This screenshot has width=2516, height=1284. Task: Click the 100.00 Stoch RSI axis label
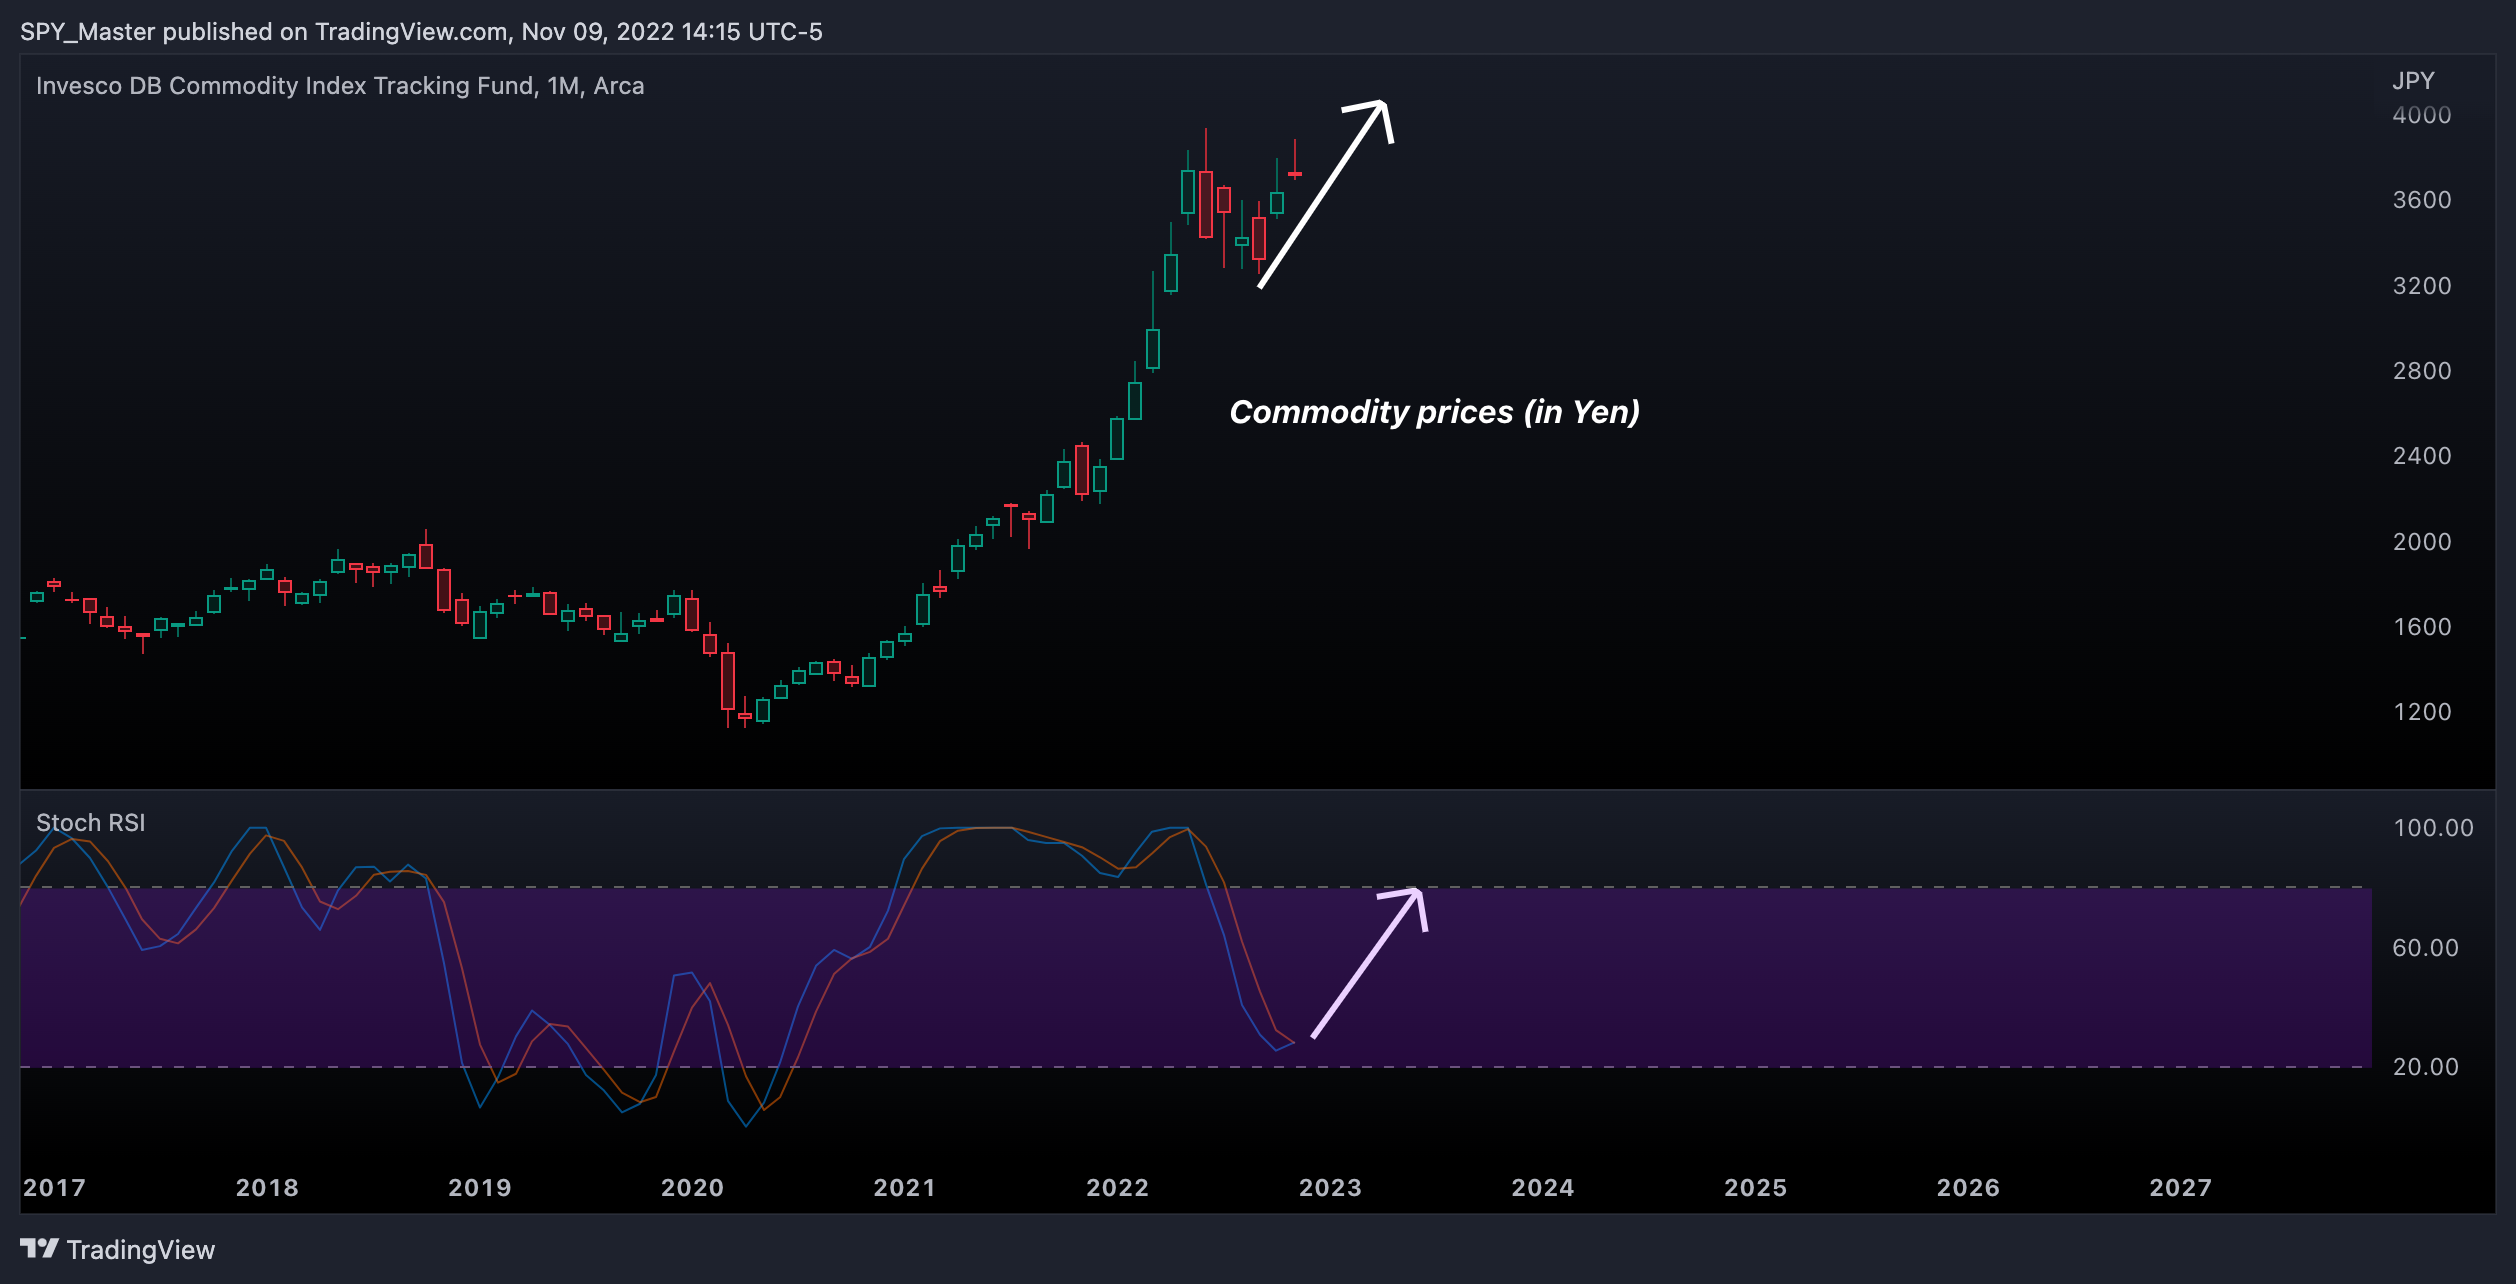pyautogui.click(x=2433, y=828)
